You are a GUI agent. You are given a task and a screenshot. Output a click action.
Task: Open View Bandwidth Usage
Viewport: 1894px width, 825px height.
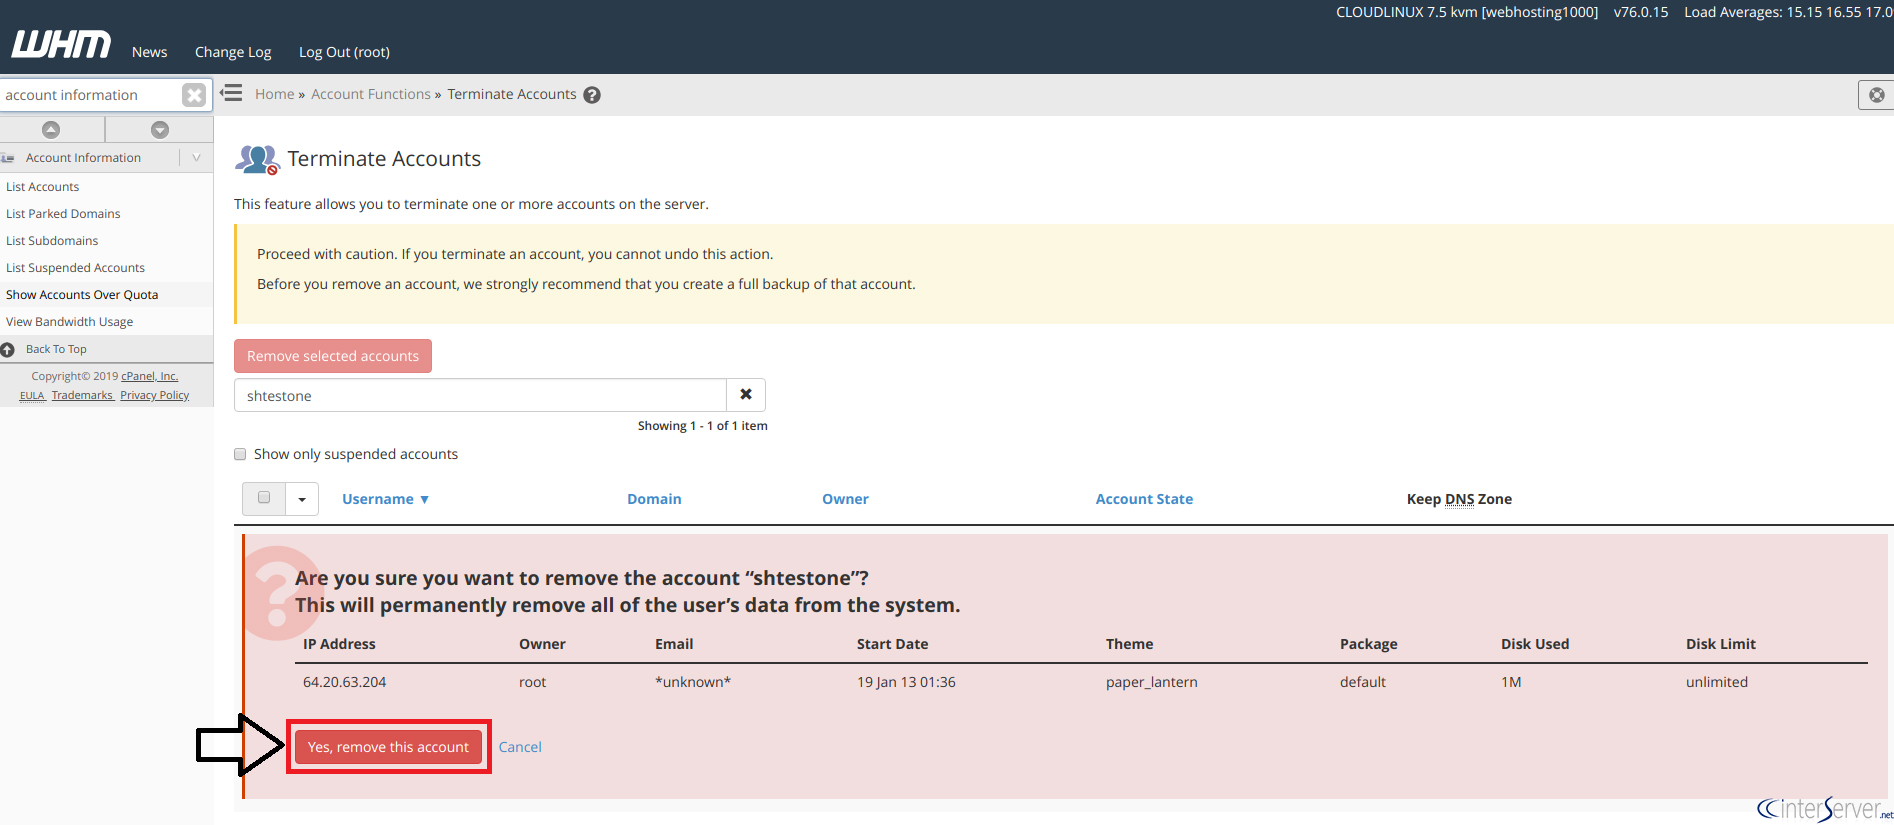tap(69, 322)
